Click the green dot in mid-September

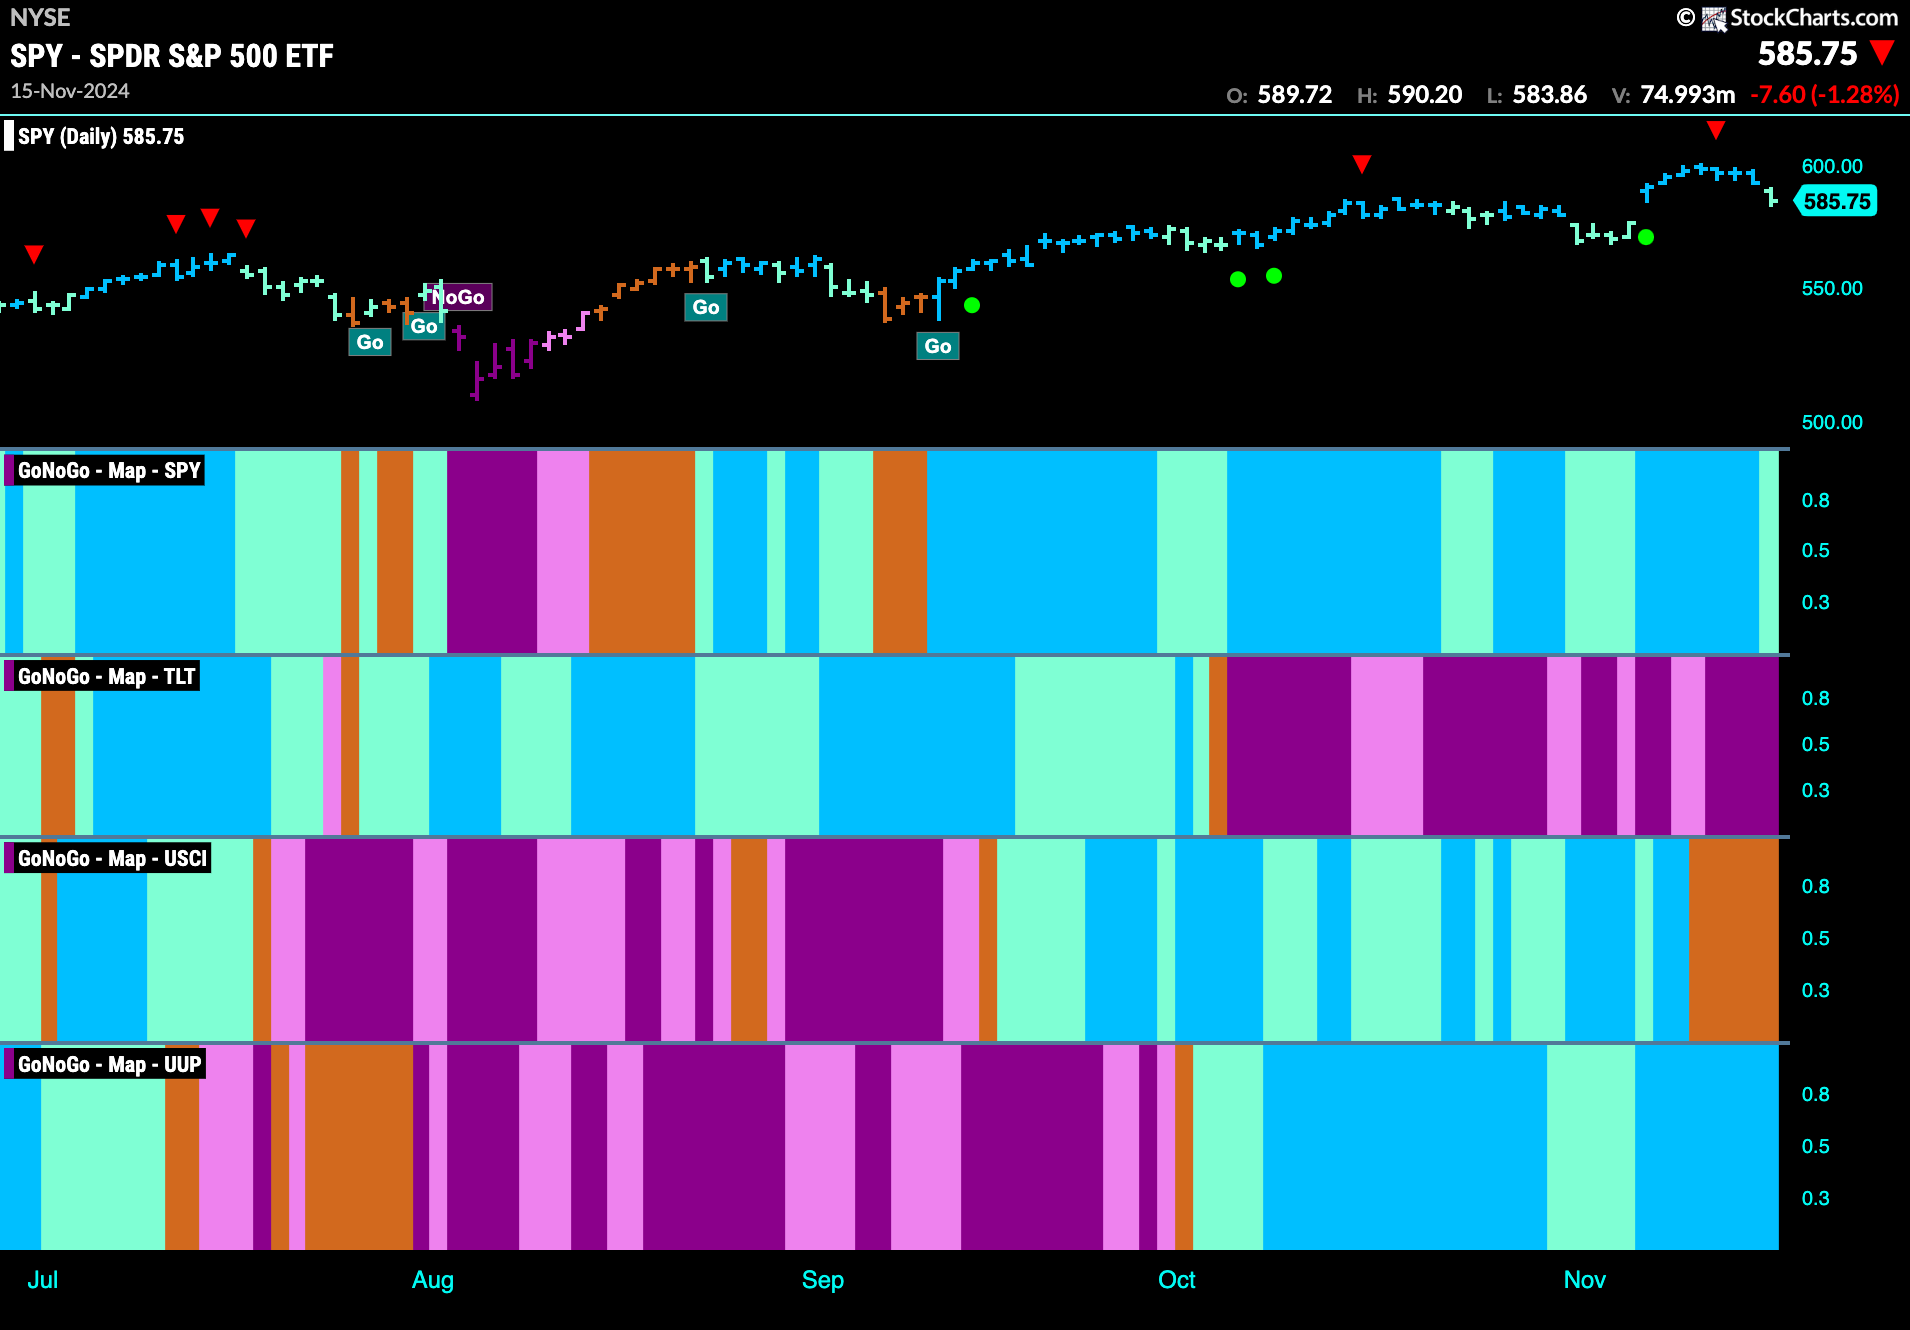pyautogui.click(x=972, y=305)
